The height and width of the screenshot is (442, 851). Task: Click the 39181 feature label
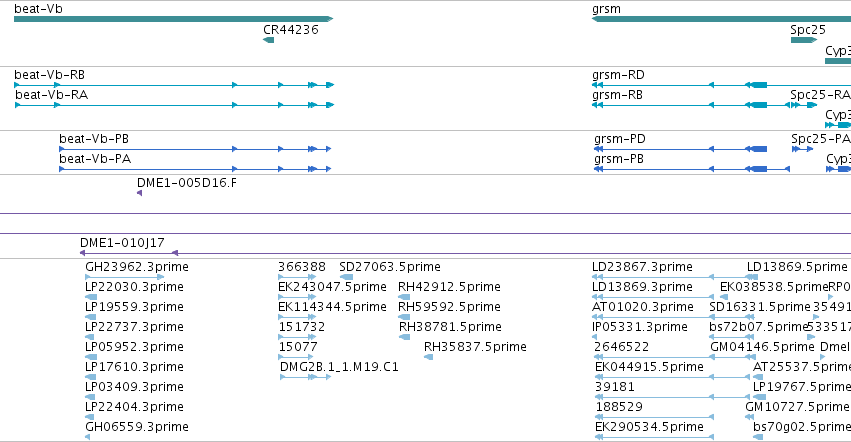[x=615, y=387]
